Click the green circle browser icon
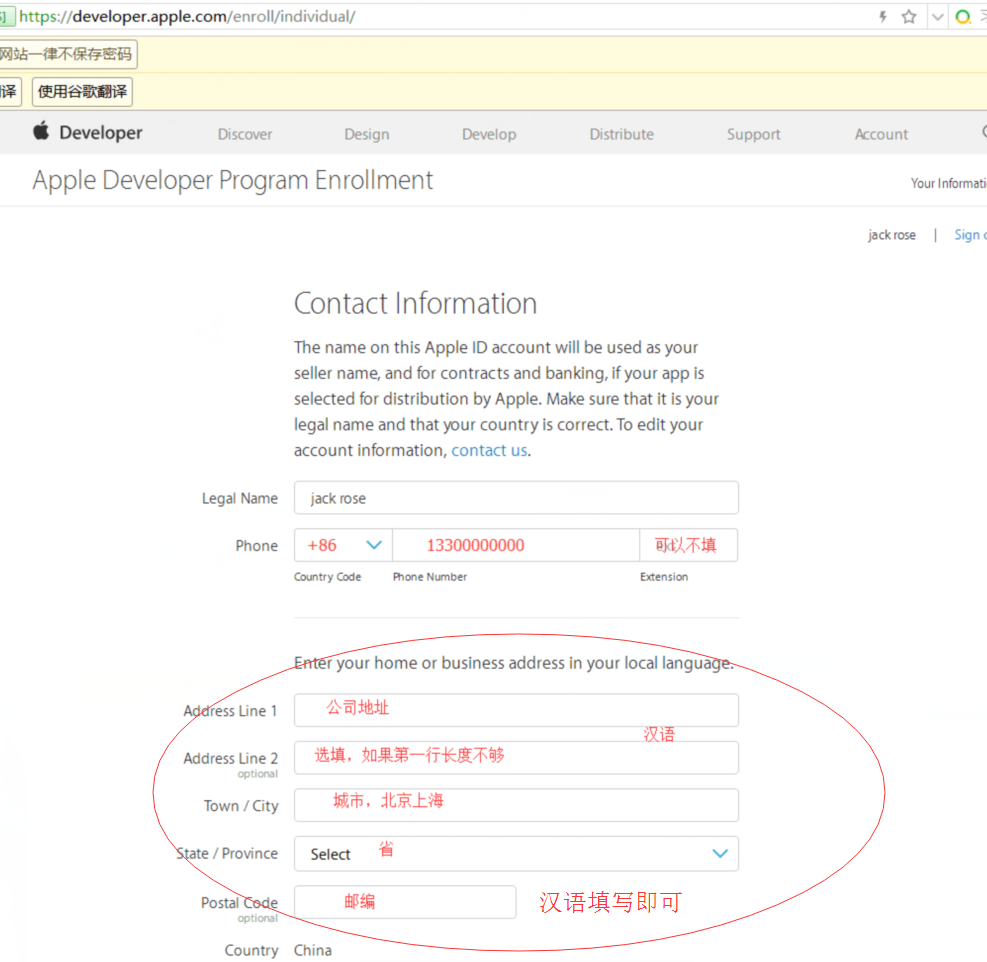Screen dimensions: 987x962 tap(962, 17)
